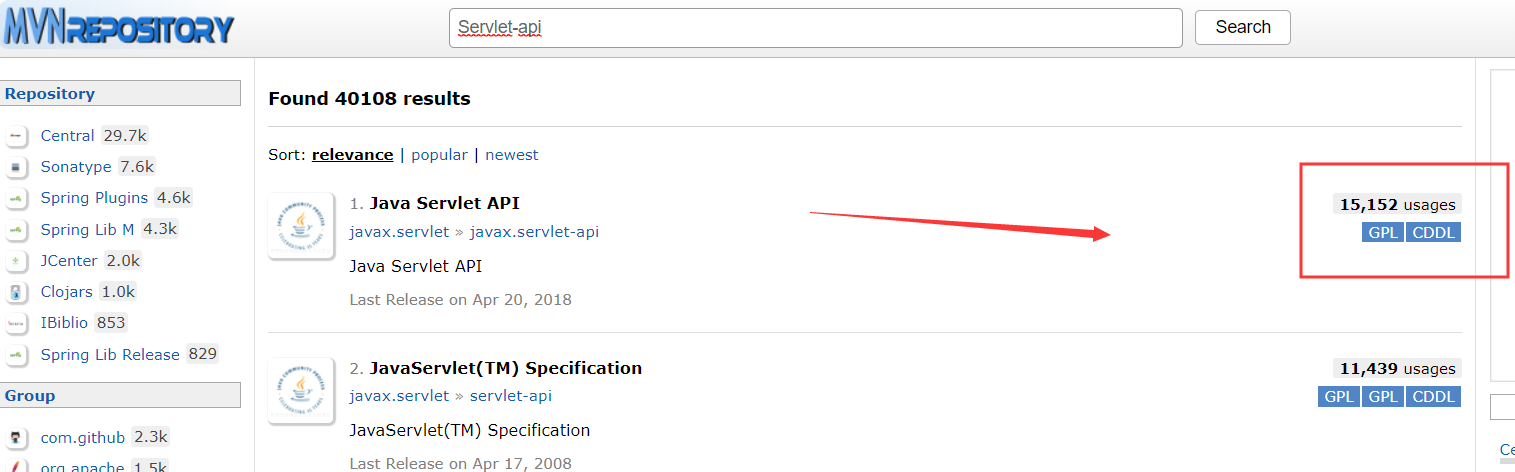Click the MVNRepository logo
The height and width of the screenshot is (472, 1515).
(x=118, y=27)
